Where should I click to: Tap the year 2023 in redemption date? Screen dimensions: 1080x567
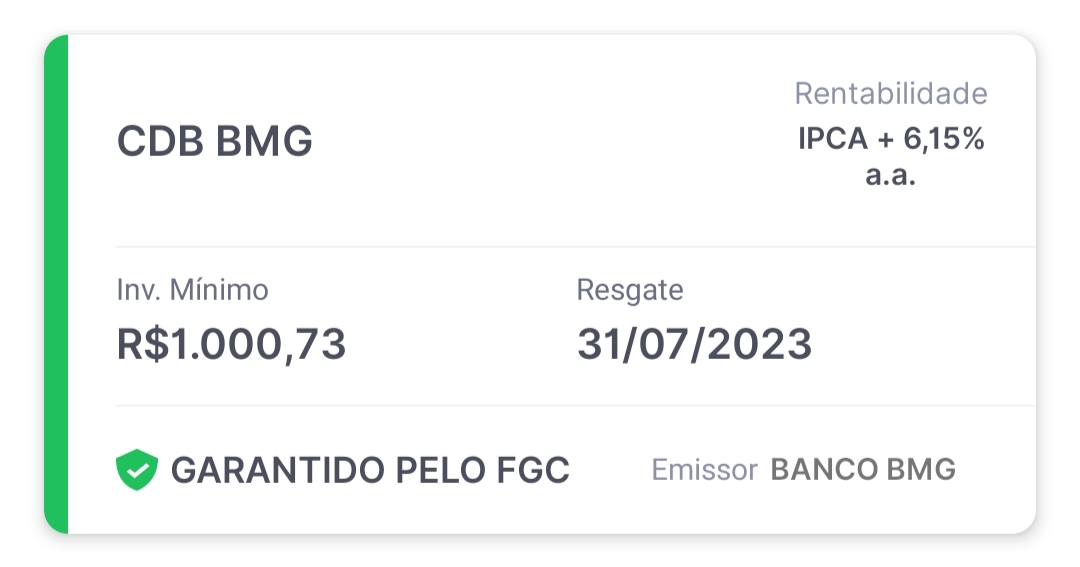759,344
